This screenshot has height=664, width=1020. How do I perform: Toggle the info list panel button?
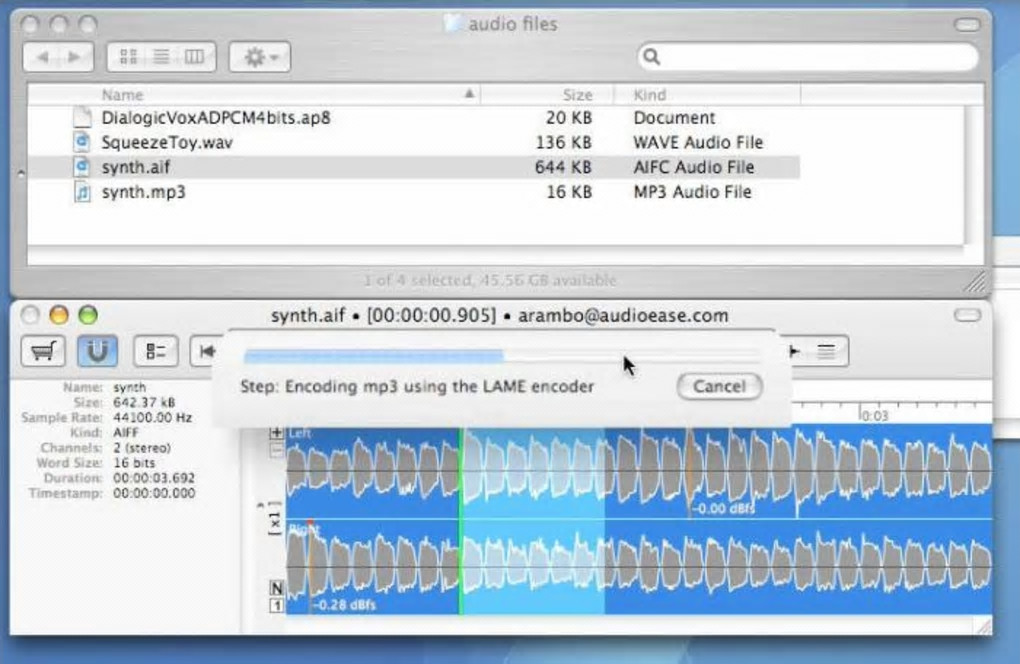tap(155, 351)
